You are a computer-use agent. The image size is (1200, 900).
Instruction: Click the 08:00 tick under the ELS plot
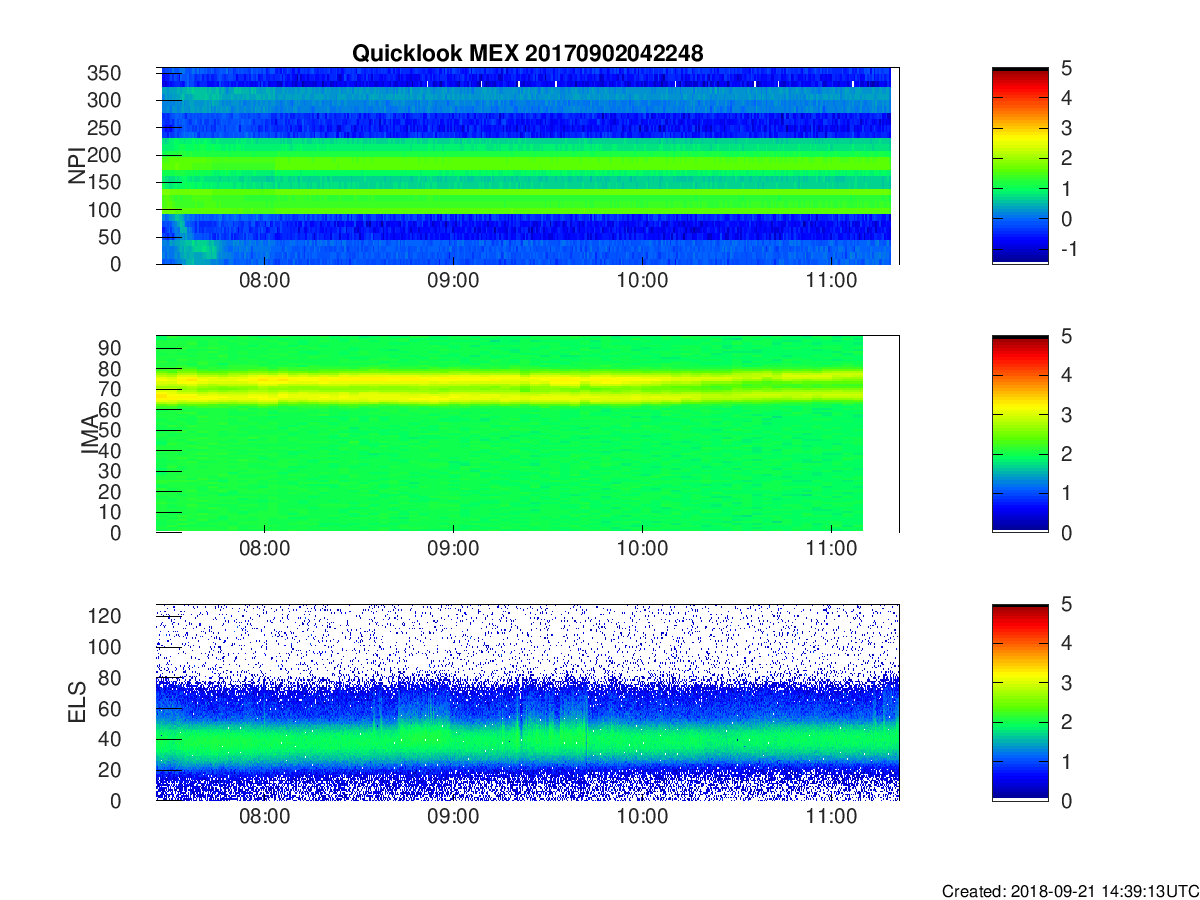[x=265, y=818]
